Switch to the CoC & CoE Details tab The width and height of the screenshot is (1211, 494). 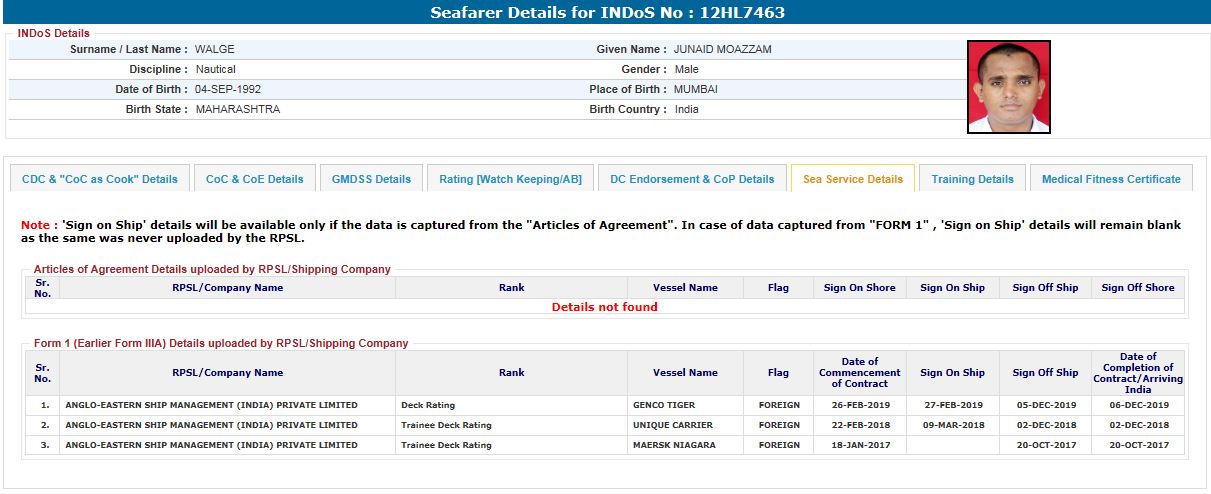[254, 179]
